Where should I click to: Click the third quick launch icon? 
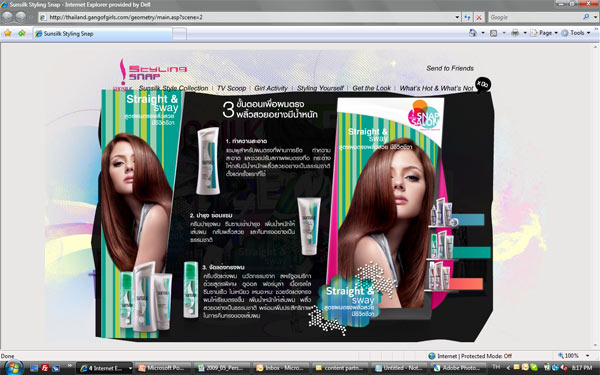[x=56, y=368]
